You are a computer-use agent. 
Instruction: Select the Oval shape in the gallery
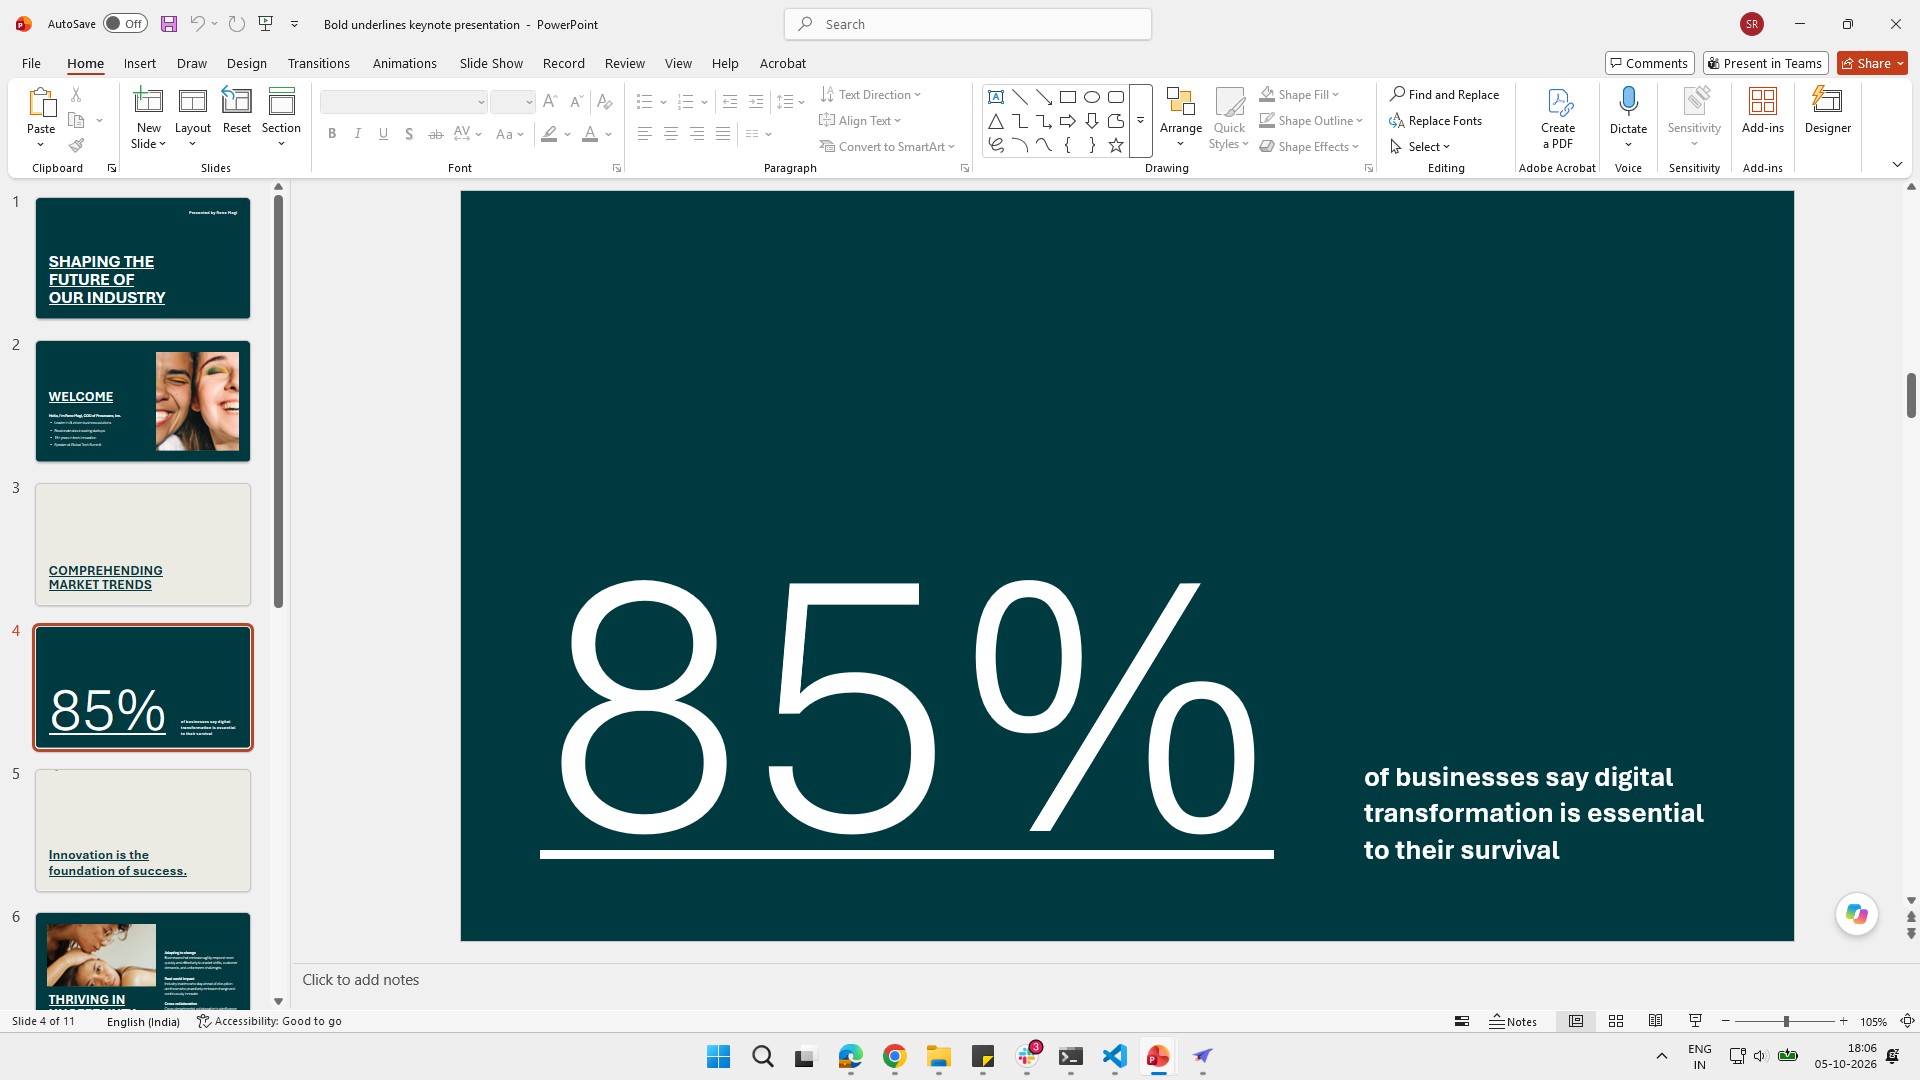click(x=1092, y=97)
